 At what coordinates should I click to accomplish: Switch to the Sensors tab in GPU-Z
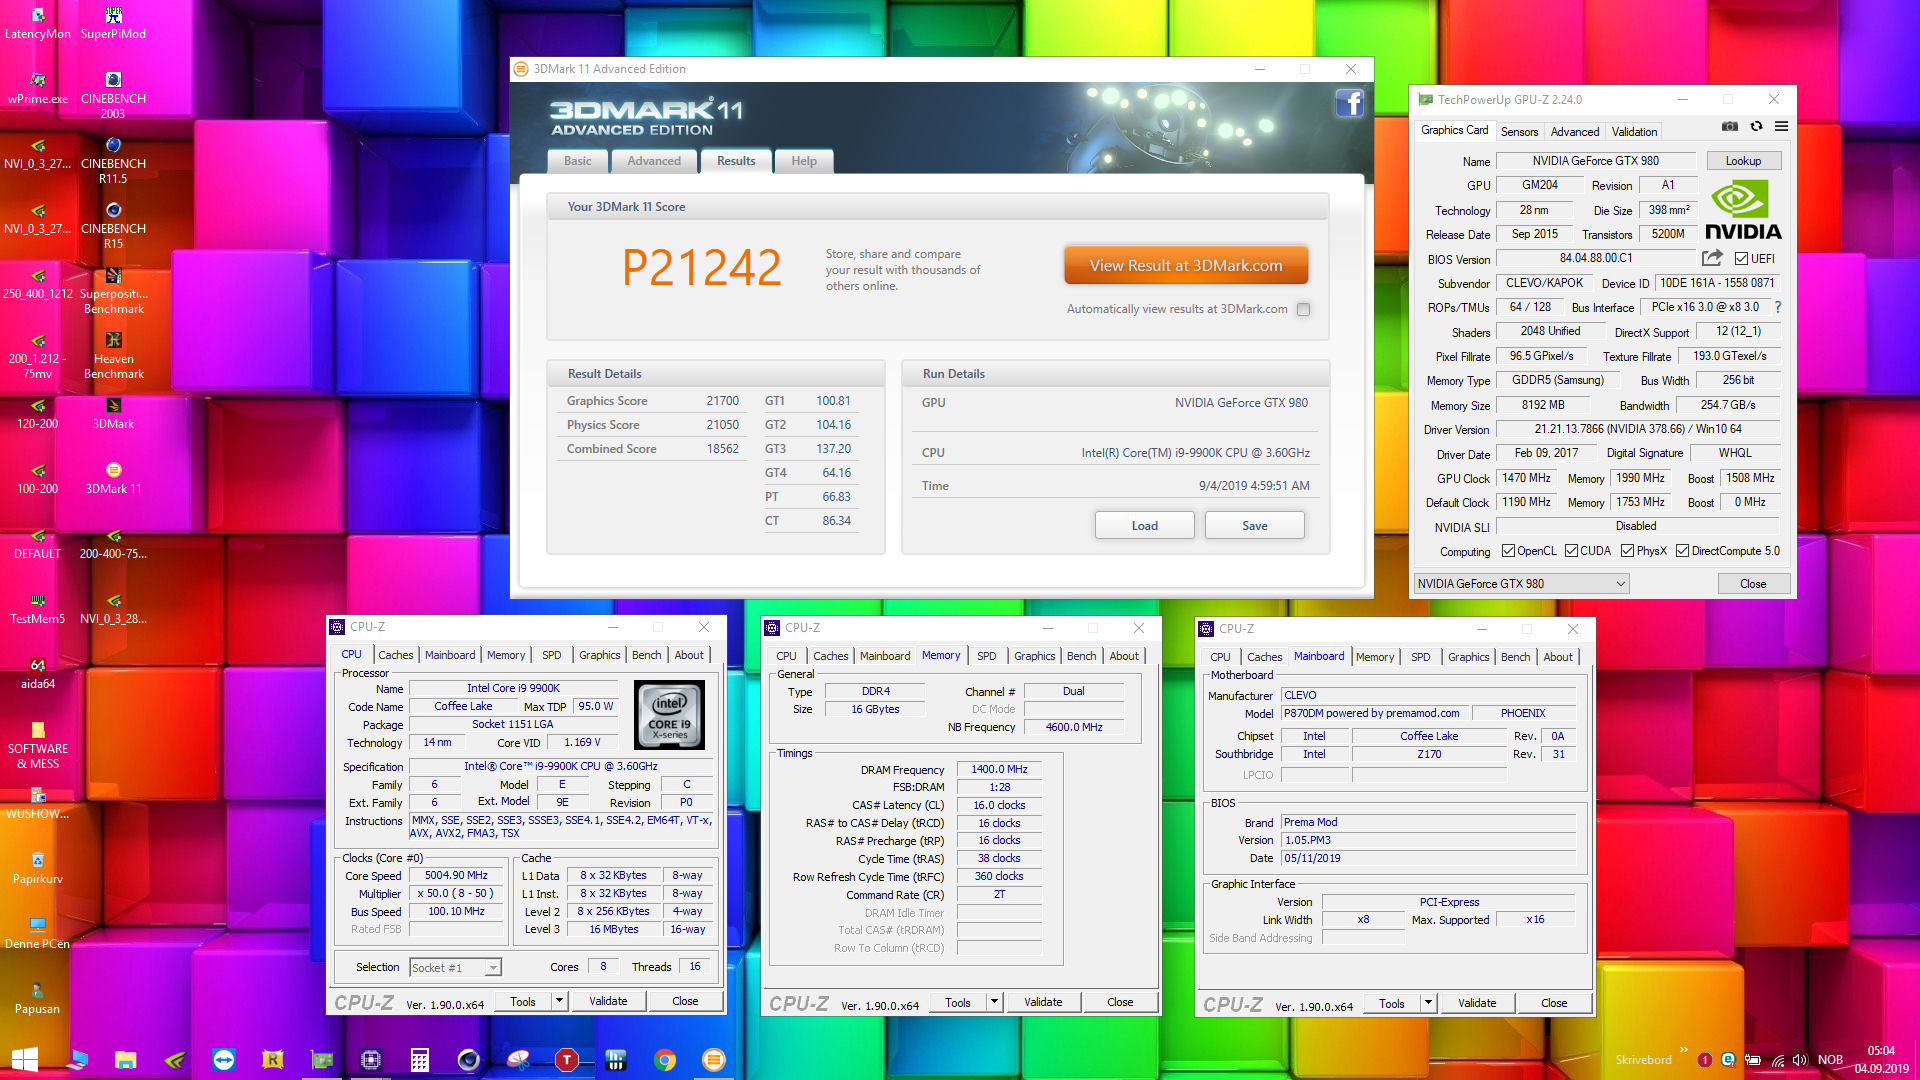tap(1519, 132)
